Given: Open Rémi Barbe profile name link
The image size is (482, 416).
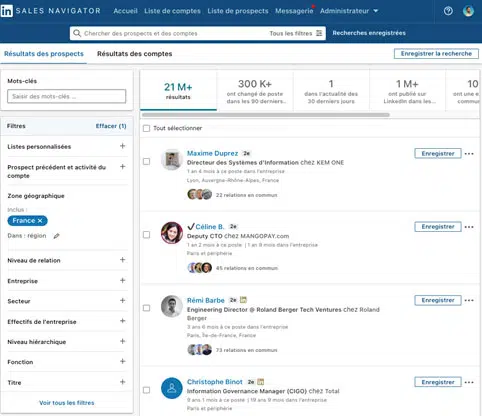Looking at the screenshot, I should 206,300.
